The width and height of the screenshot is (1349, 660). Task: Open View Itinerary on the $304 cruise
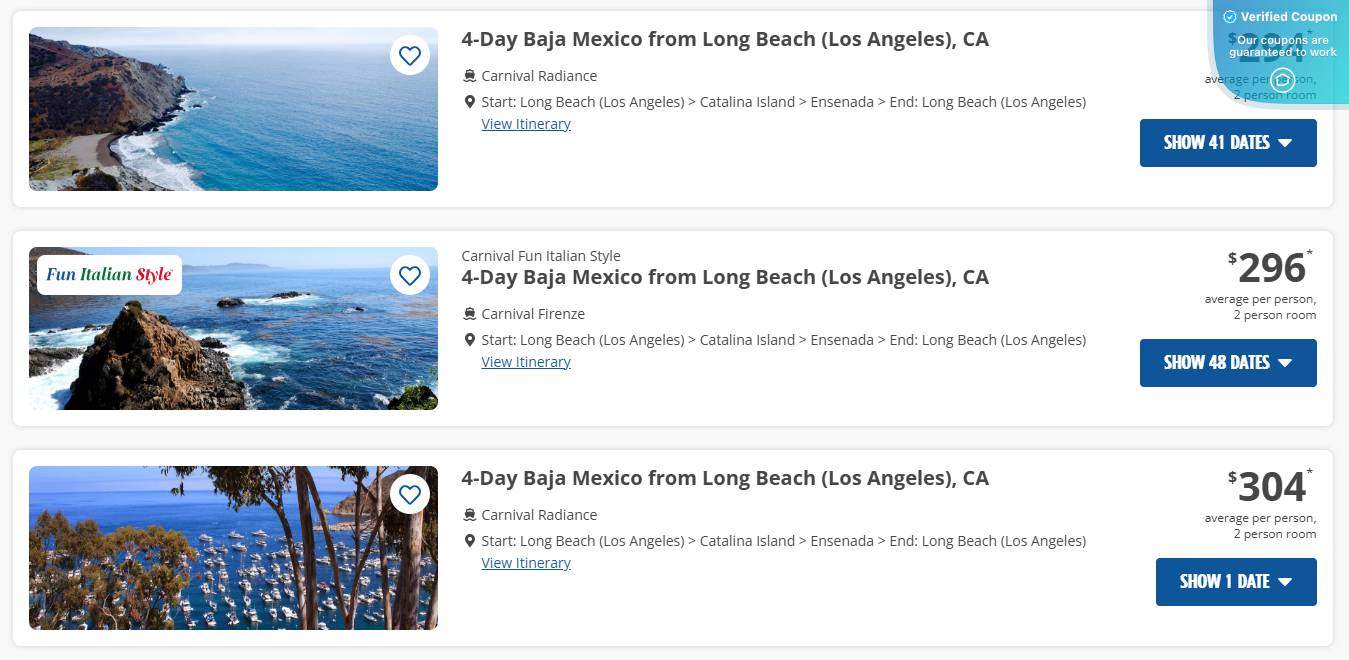(526, 563)
